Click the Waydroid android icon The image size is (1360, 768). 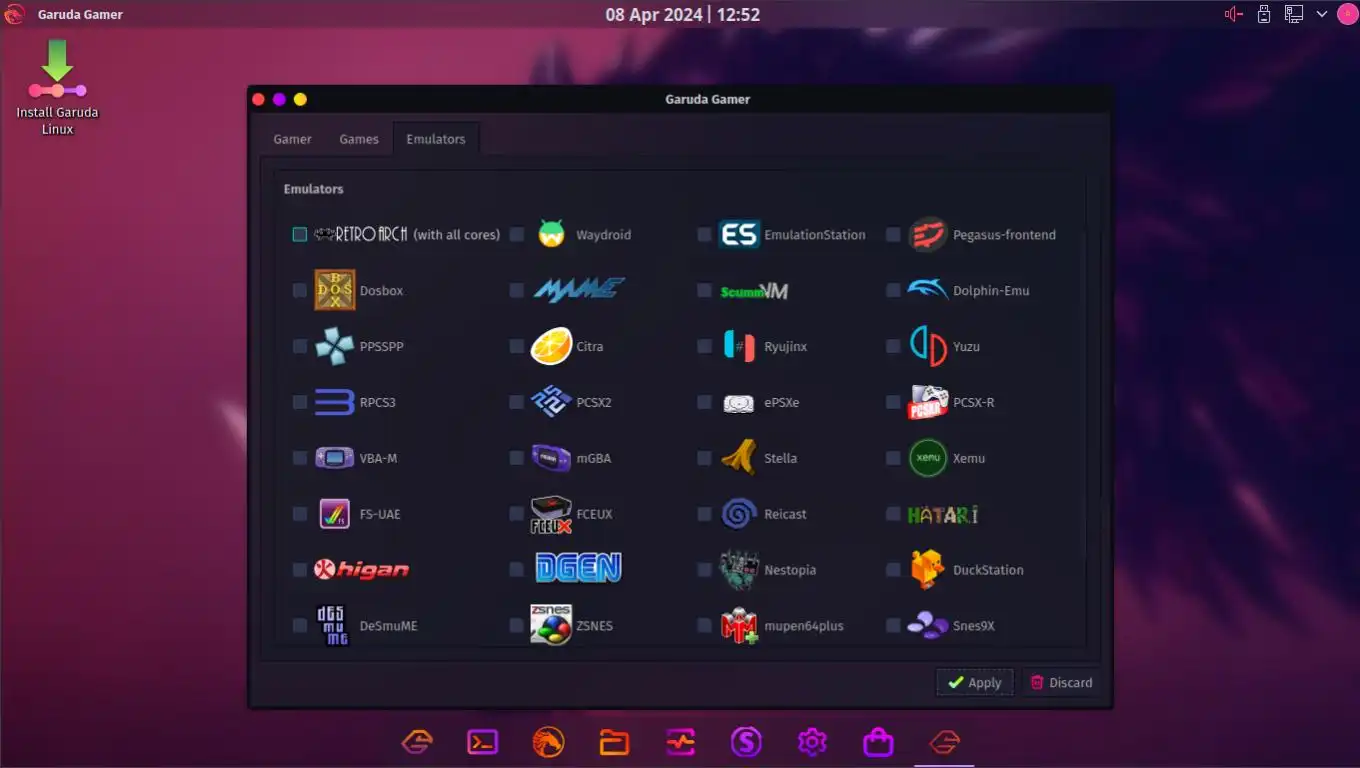coord(552,234)
